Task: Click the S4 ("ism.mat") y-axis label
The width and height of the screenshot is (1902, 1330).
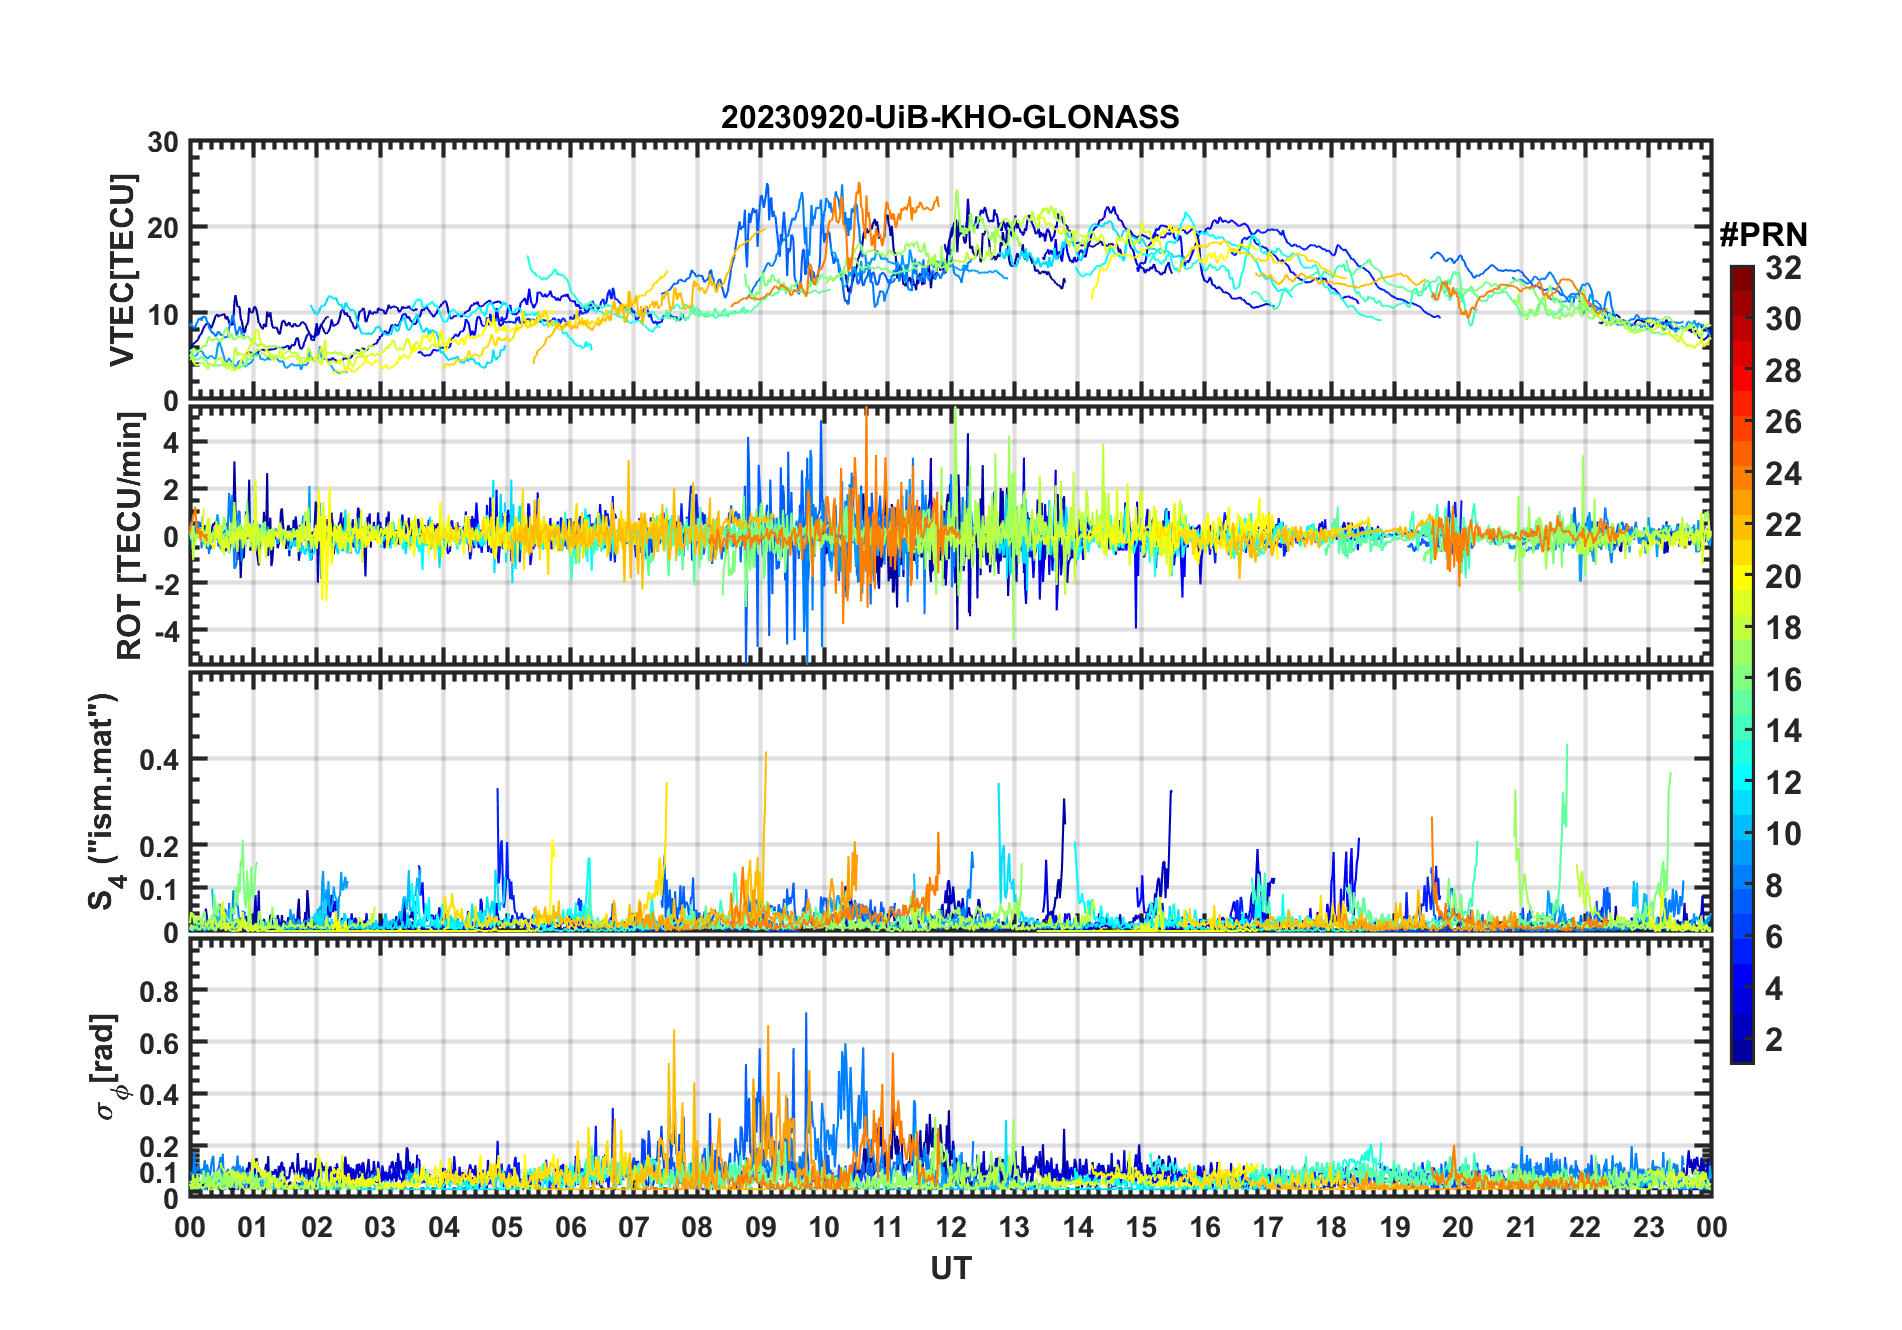Action: tap(104, 801)
